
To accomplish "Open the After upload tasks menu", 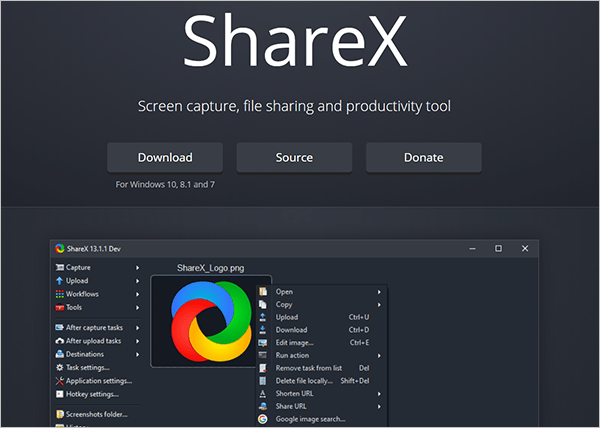I will [100, 341].
